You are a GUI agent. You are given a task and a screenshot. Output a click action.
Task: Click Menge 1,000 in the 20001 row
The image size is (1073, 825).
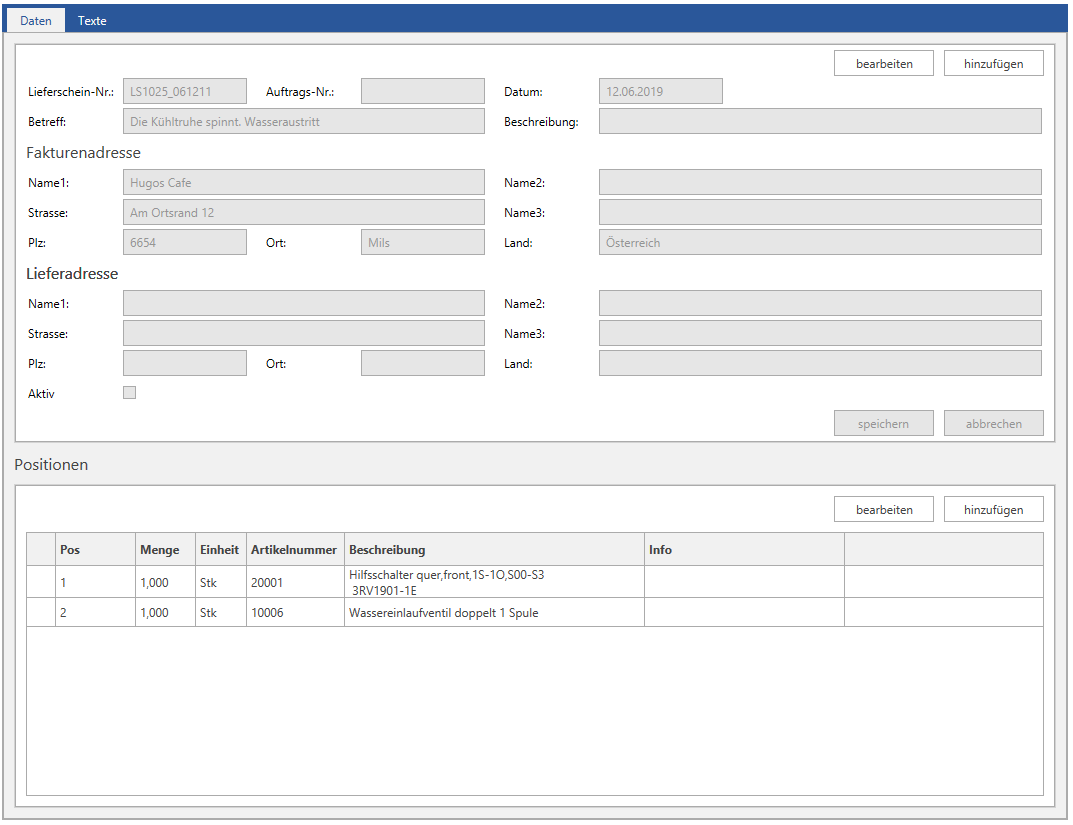[x=166, y=582]
